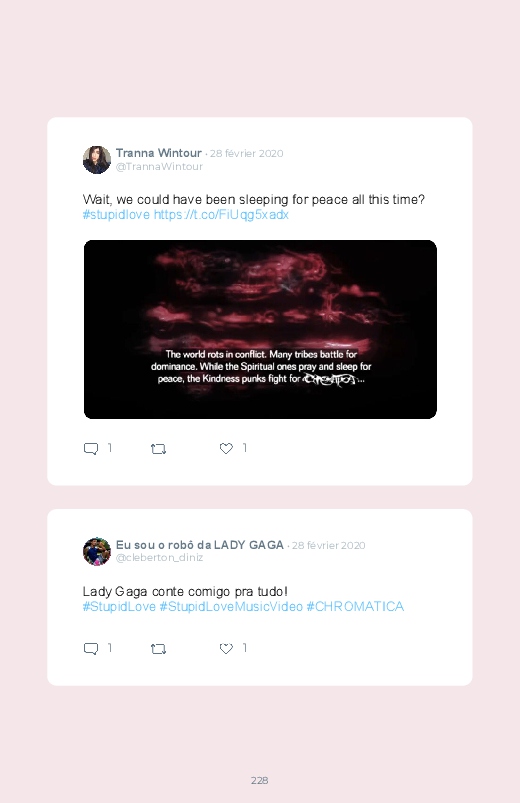Open Tranna Wintour's profile avatar
The image size is (520, 803).
pos(97,160)
